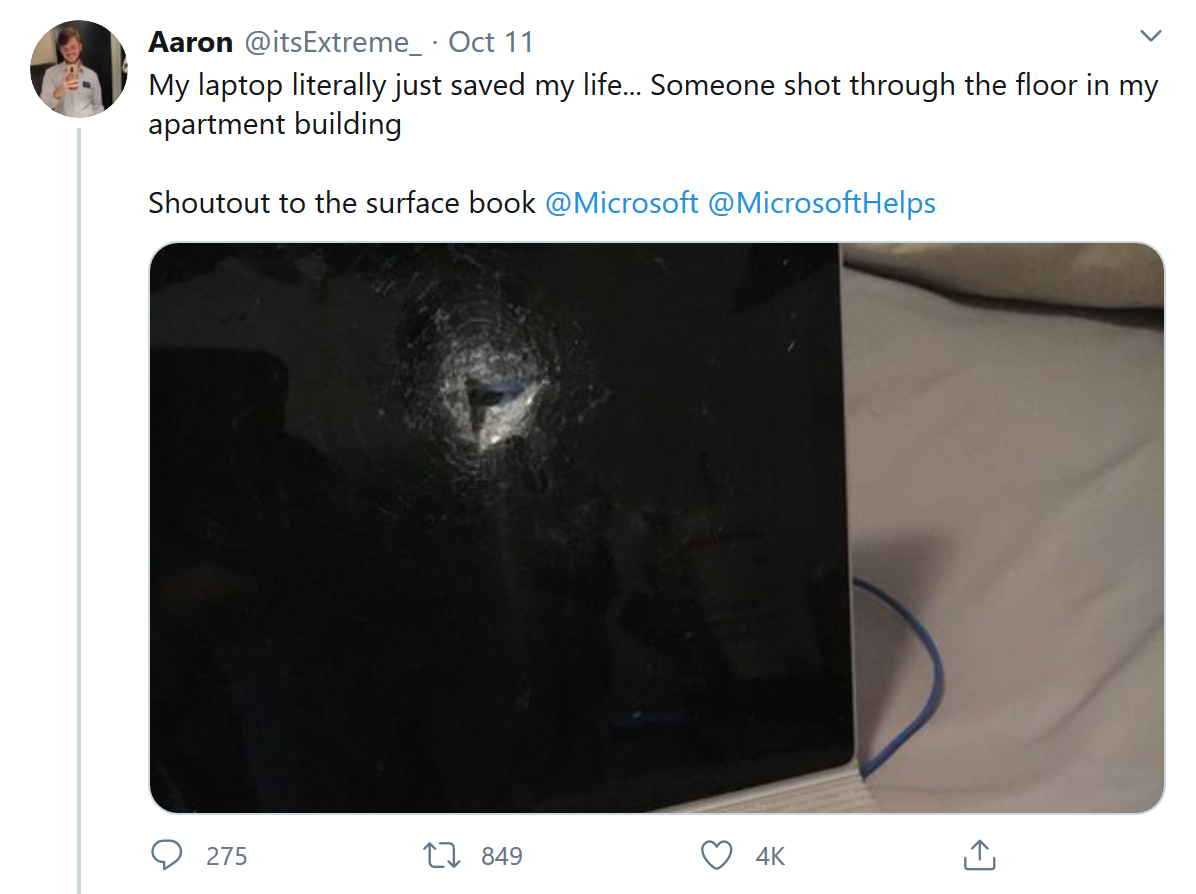Click the "Shoutout to the surface book" text
Screen dimensions: 1196x894
click(342, 203)
